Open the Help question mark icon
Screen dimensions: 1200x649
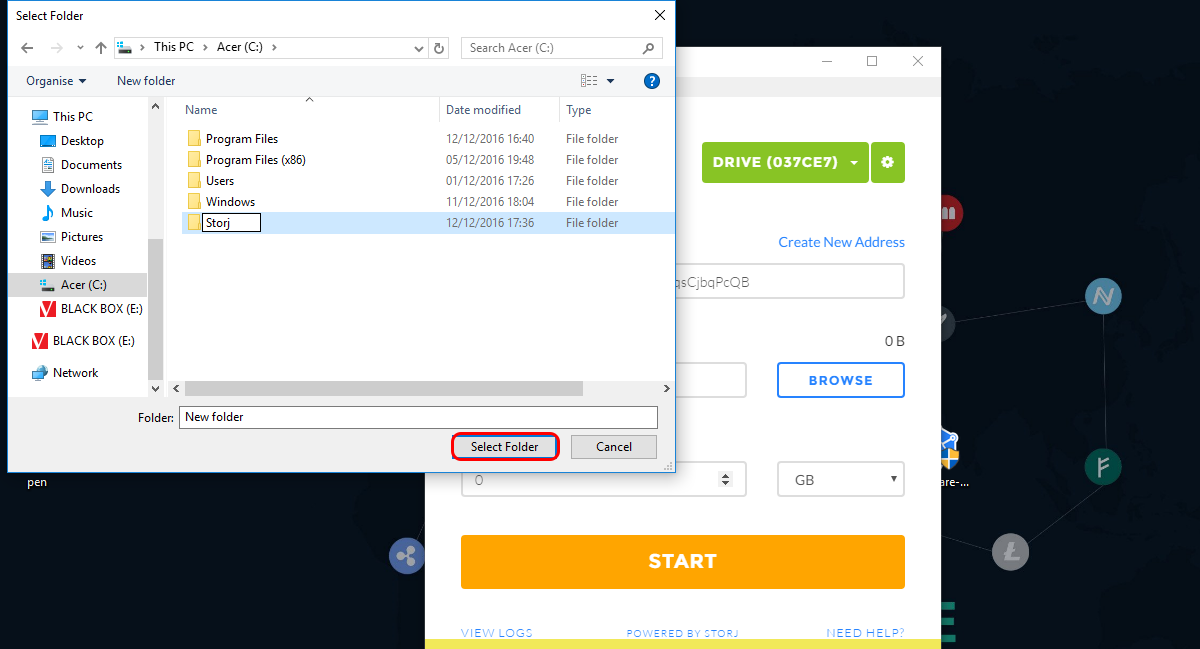coord(652,81)
